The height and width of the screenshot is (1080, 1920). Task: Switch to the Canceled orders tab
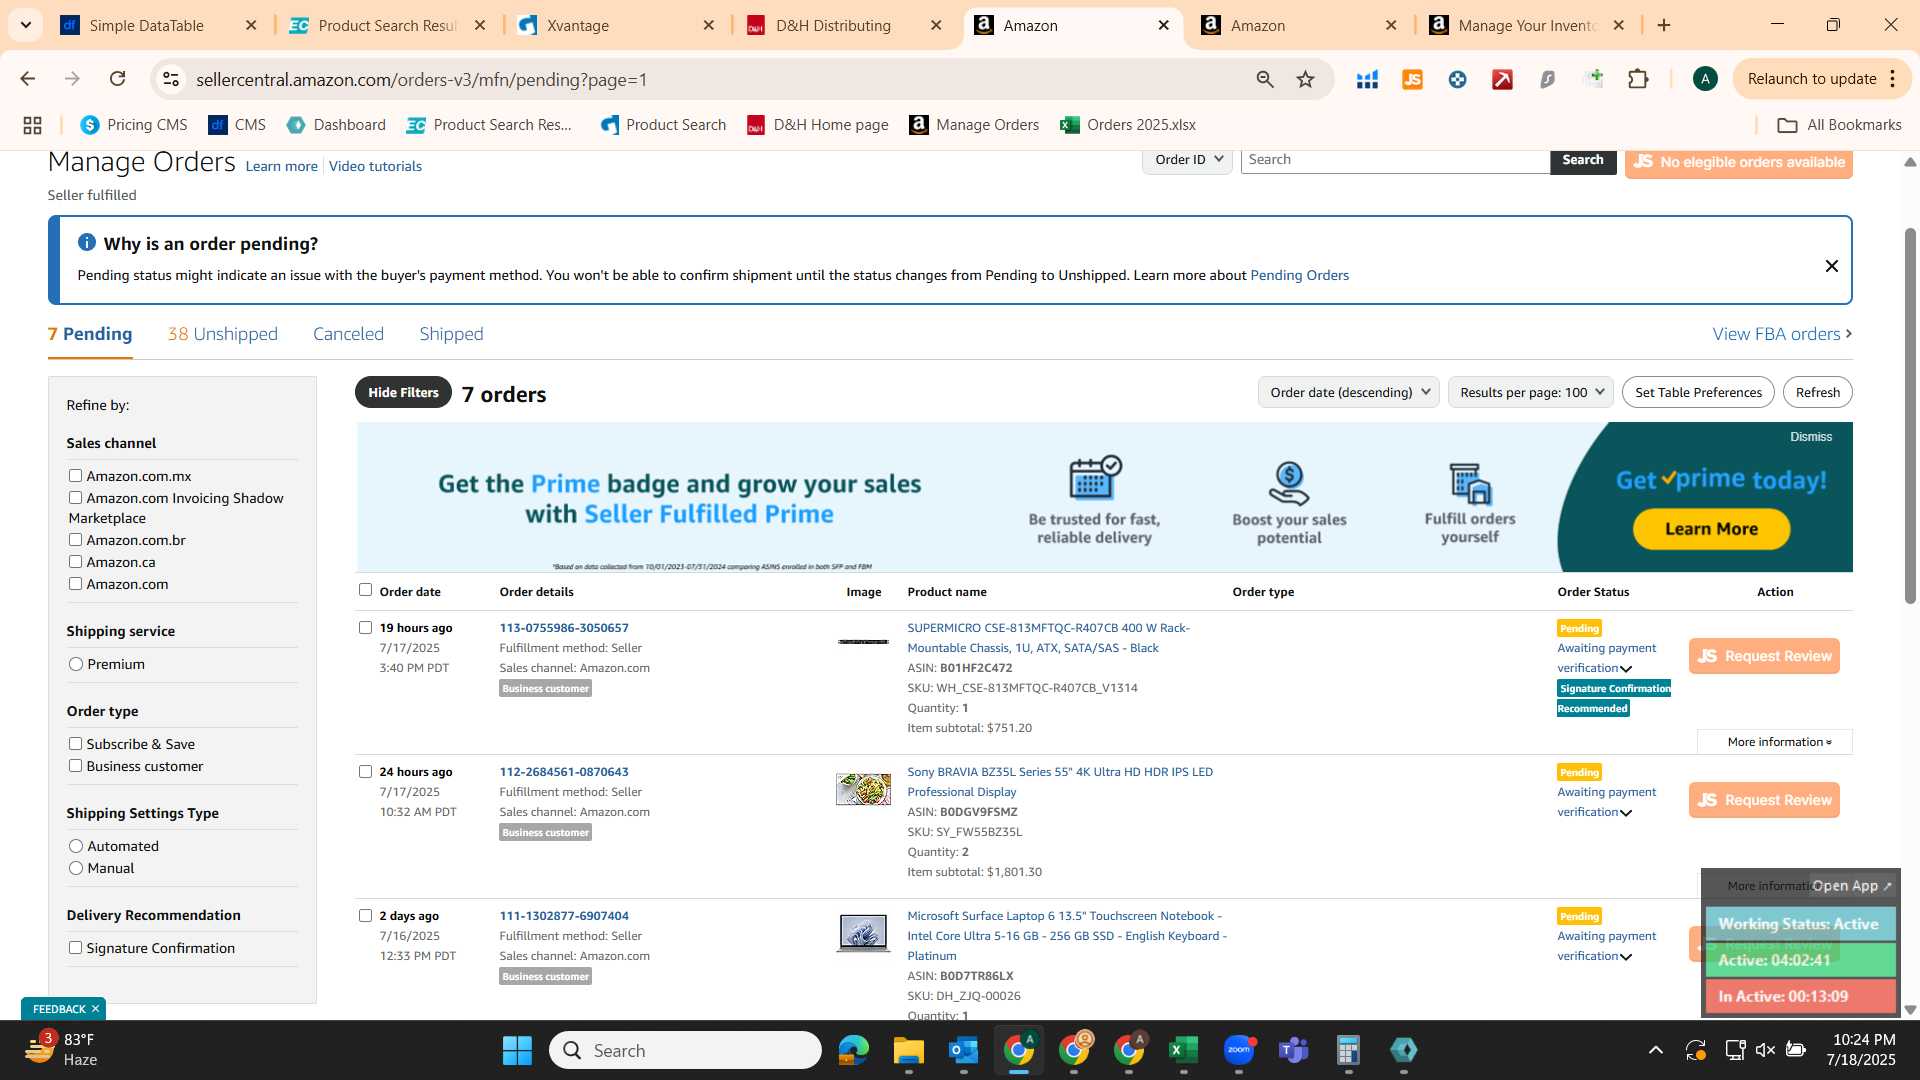(348, 334)
